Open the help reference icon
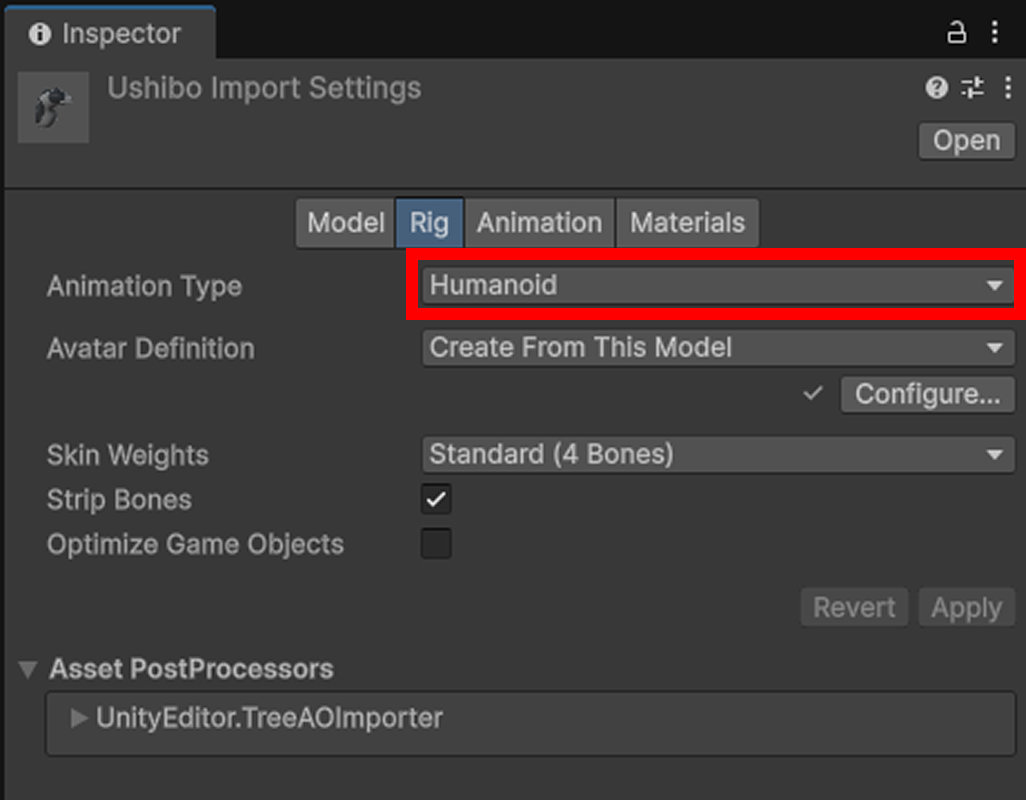Viewport: 1026px width, 800px height. (x=936, y=87)
